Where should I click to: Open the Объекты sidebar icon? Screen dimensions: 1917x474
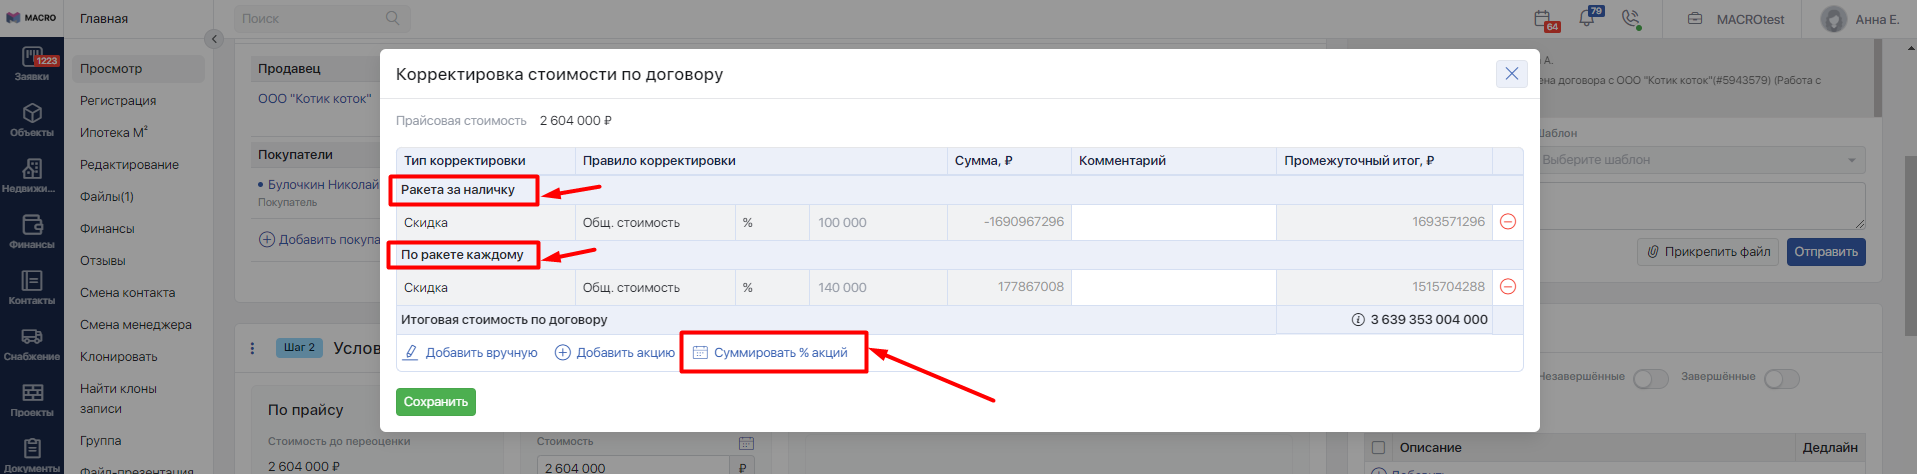[32, 120]
